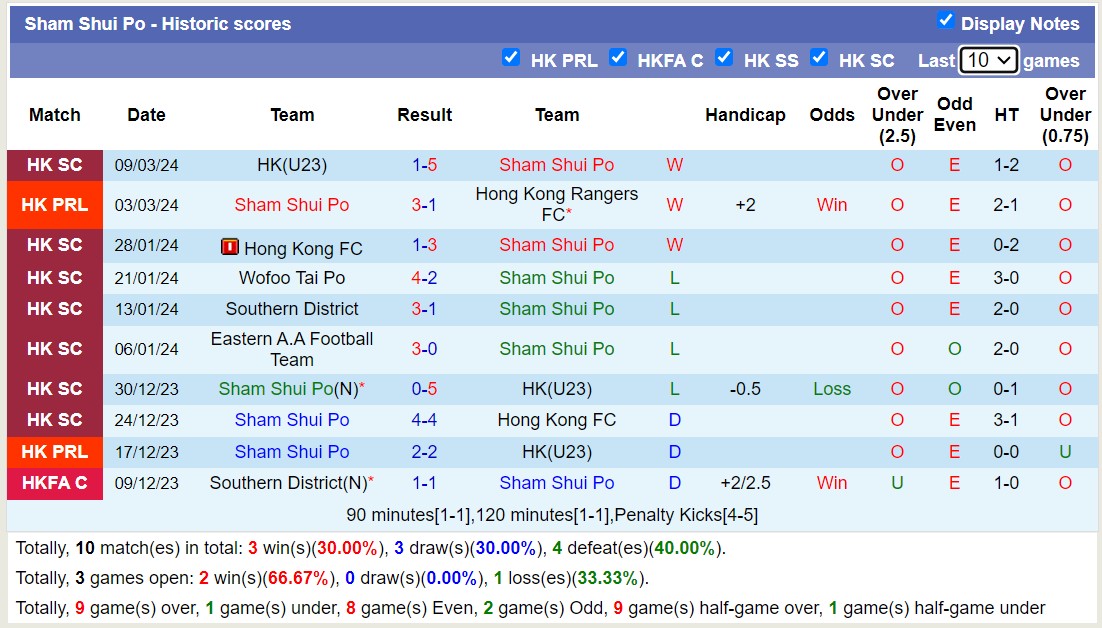Viewport: 1102px width, 628px height.
Task: Open the 1-5 result against HK(U23)
Action: (x=425, y=165)
